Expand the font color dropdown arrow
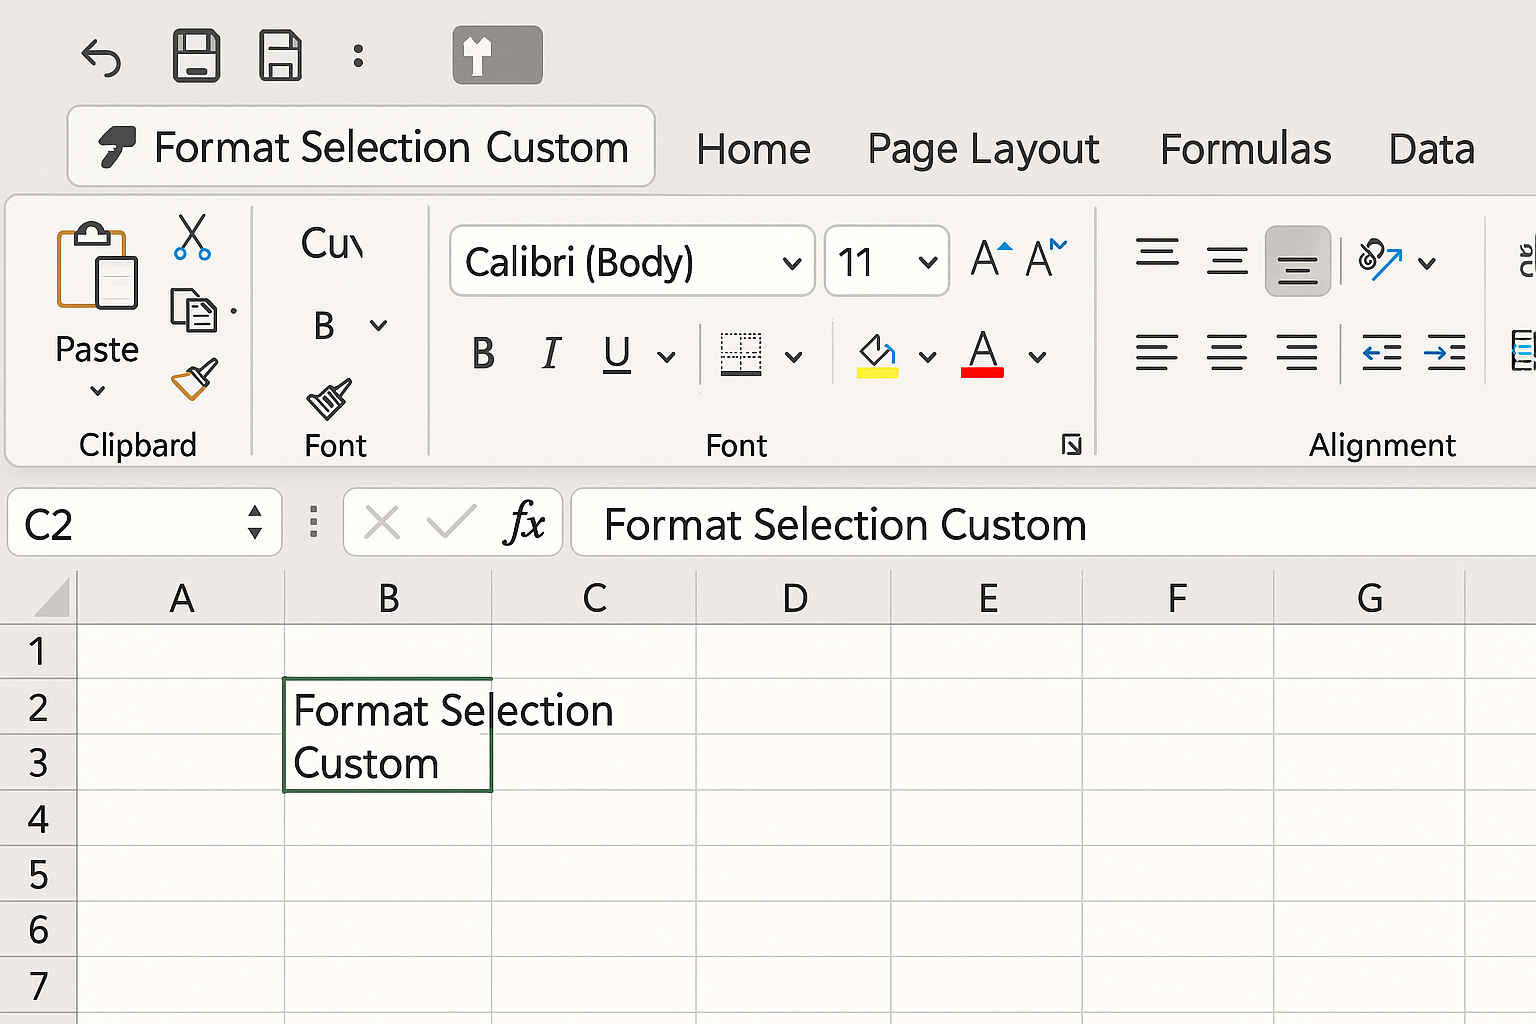The height and width of the screenshot is (1024, 1536). [1038, 357]
